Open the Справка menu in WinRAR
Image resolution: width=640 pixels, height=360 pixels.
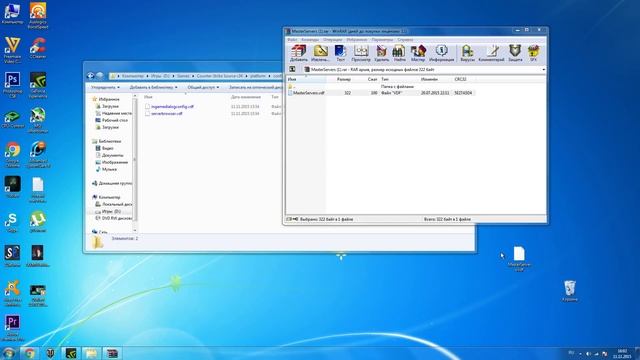tap(405, 40)
